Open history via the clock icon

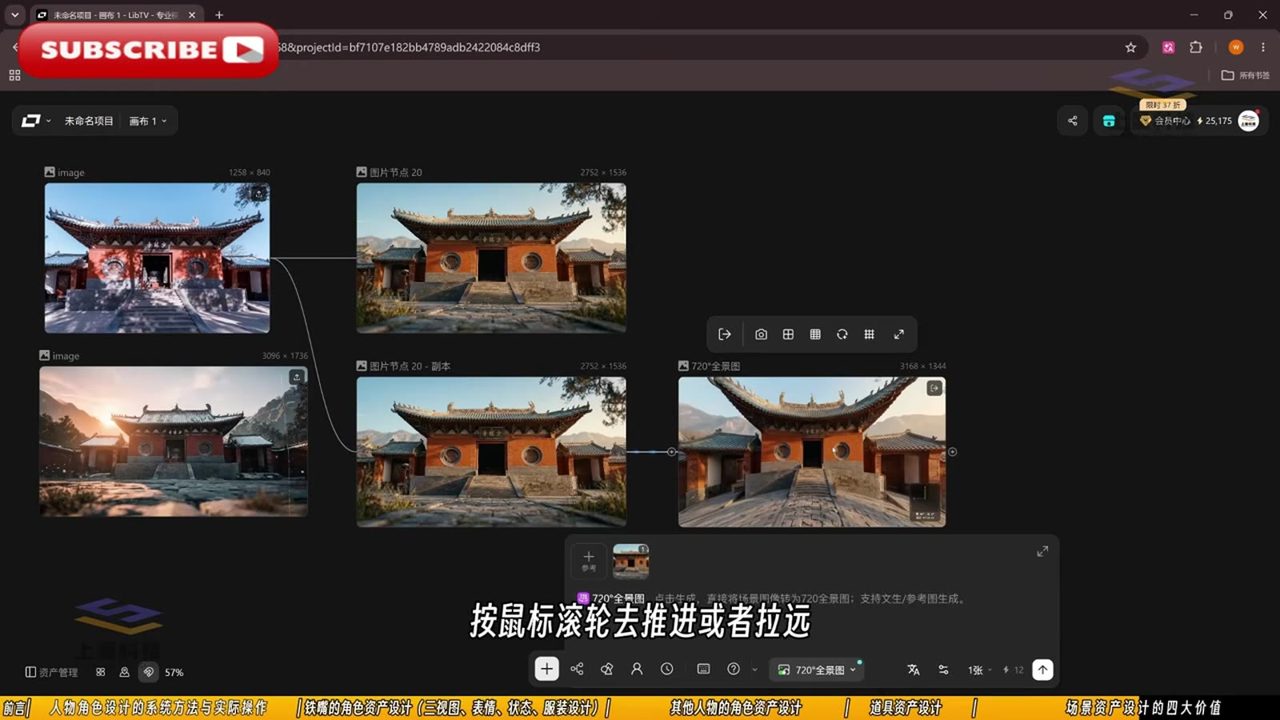(667, 669)
